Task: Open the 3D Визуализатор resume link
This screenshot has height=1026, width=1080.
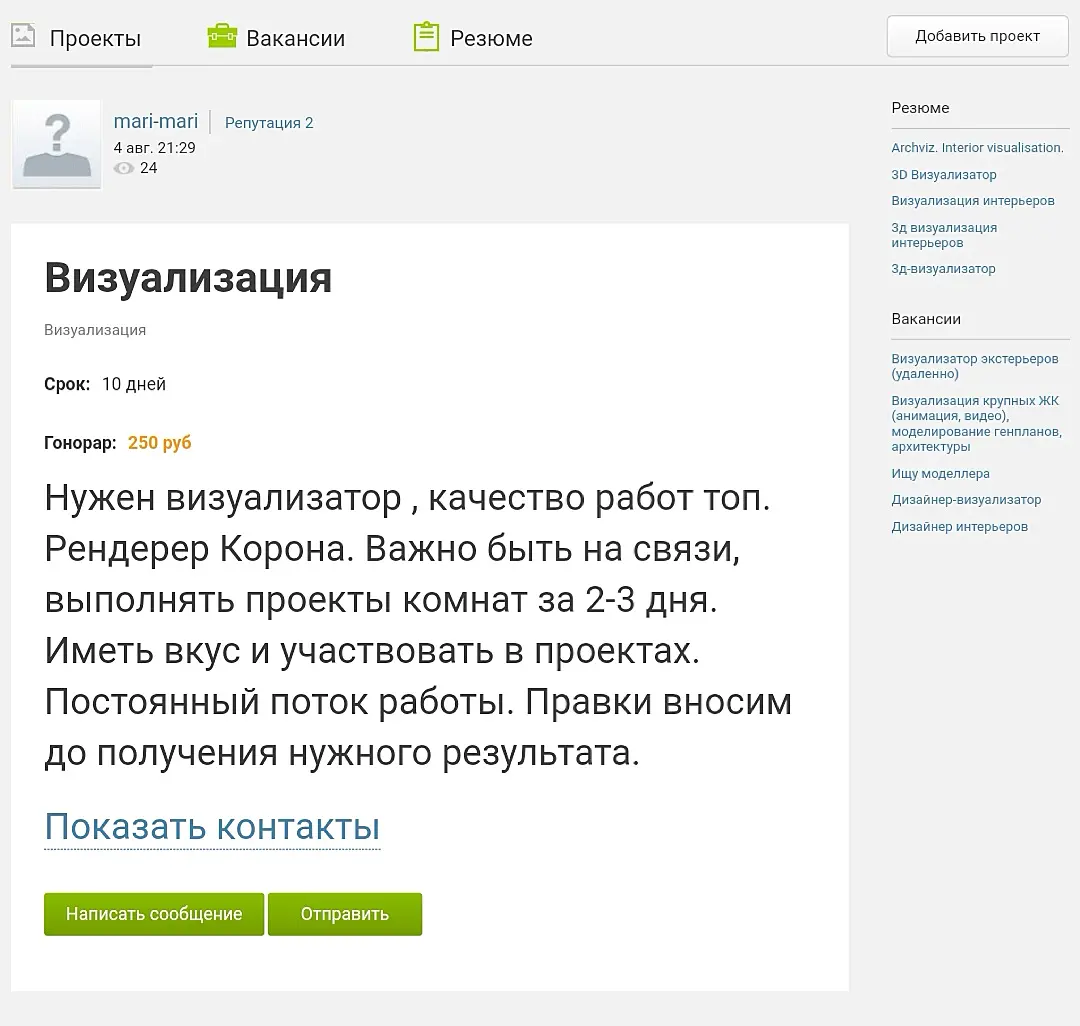Action: 944,174
